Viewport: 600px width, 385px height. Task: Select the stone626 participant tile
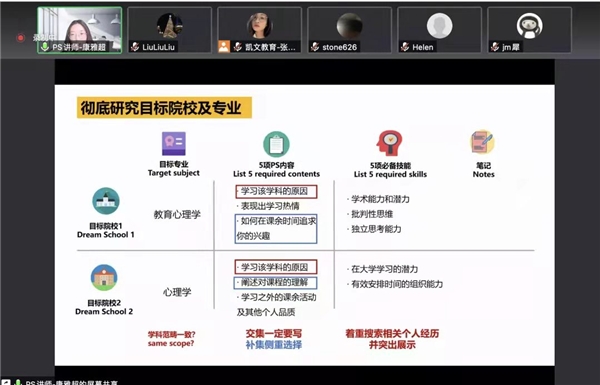[x=349, y=30]
